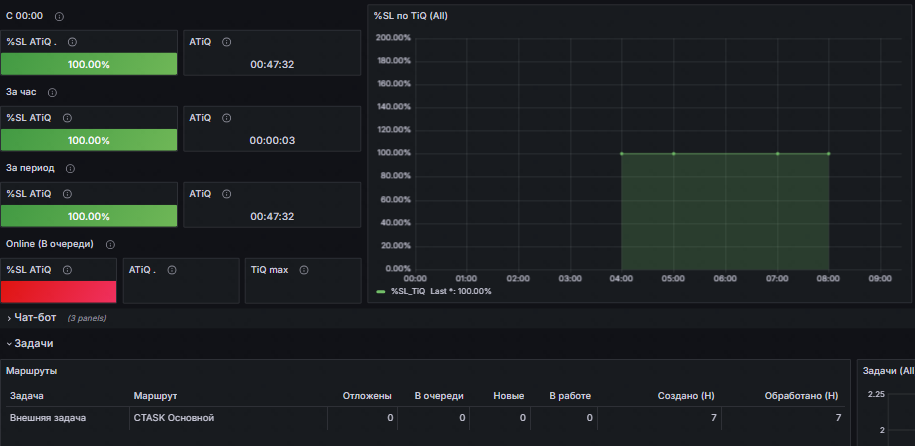915x446 pixels.
Task: Click info icon next to 'Online (В очереди)'
Action: (110, 245)
